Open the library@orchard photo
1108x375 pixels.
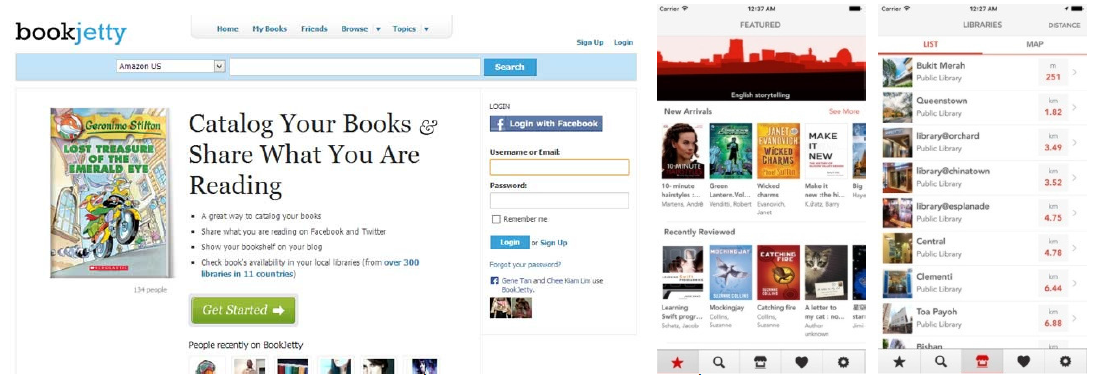897,143
